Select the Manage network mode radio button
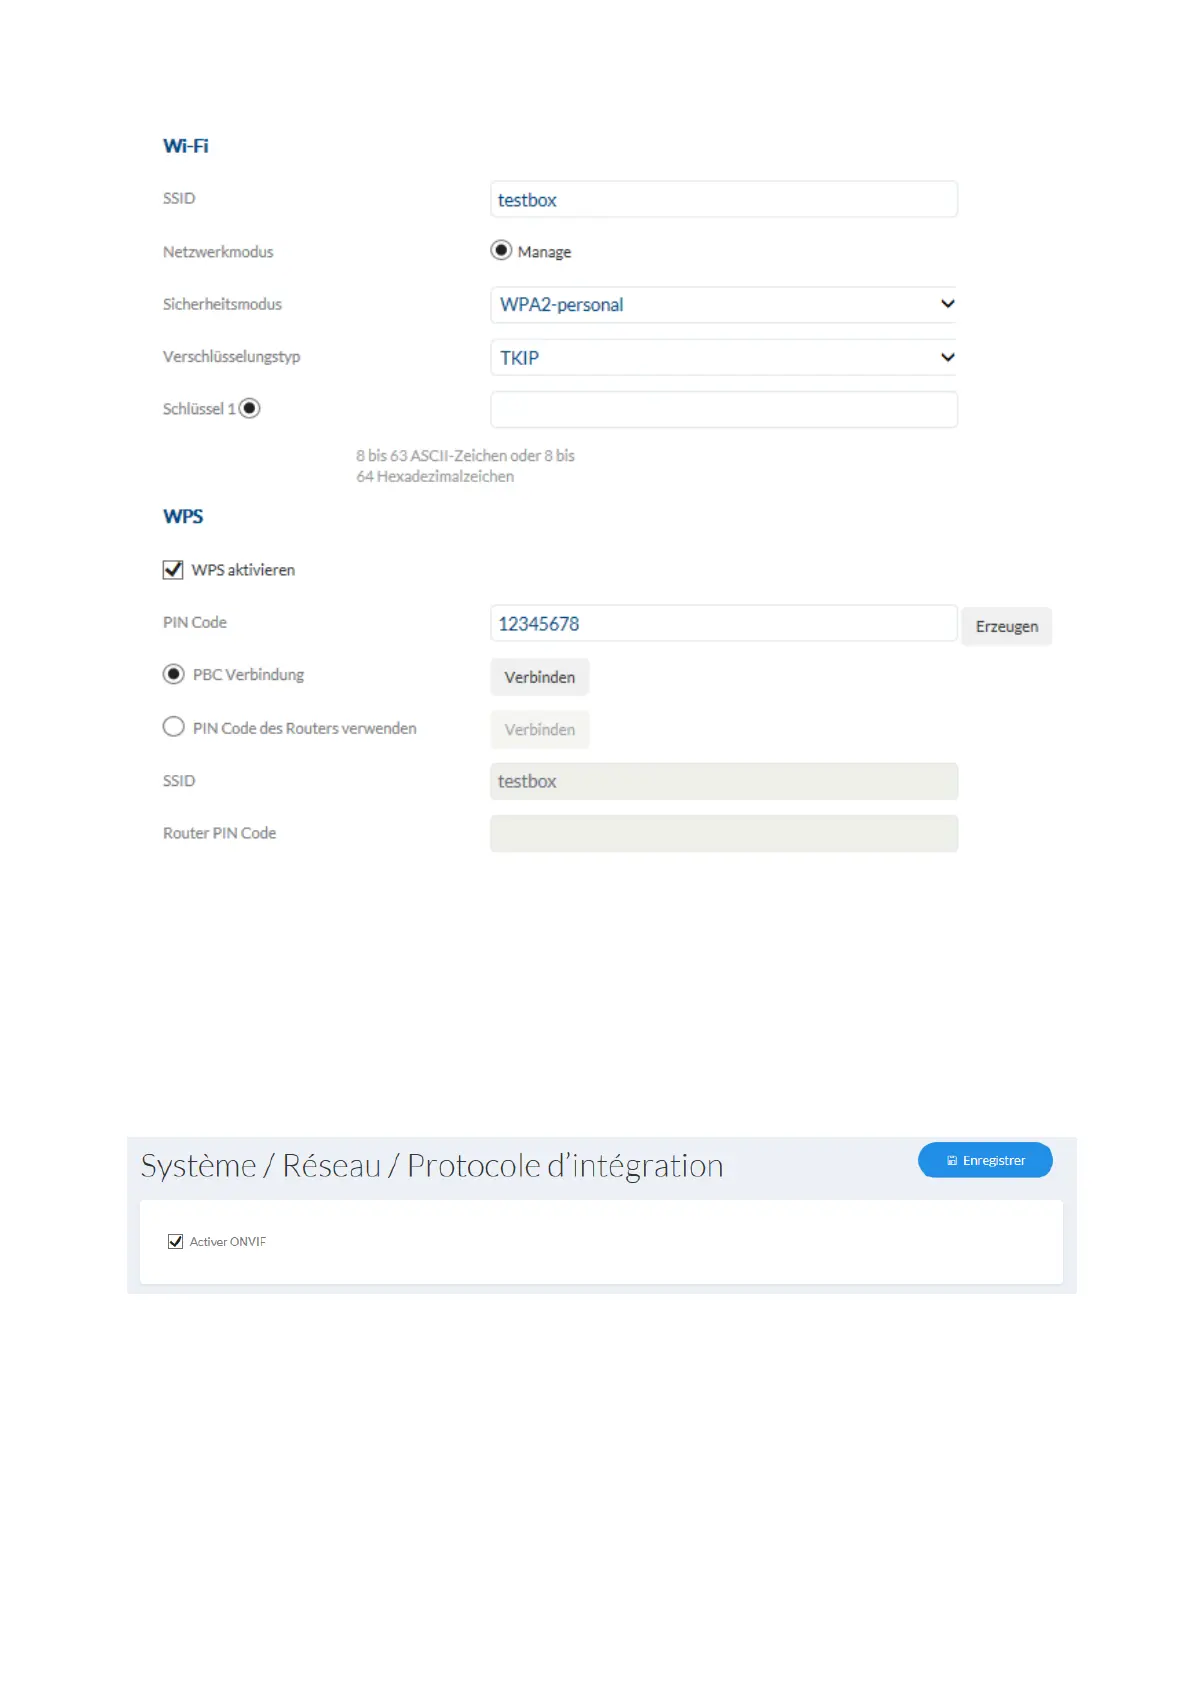The height and width of the screenshot is (1684, 1190). [x=501, y=250]
